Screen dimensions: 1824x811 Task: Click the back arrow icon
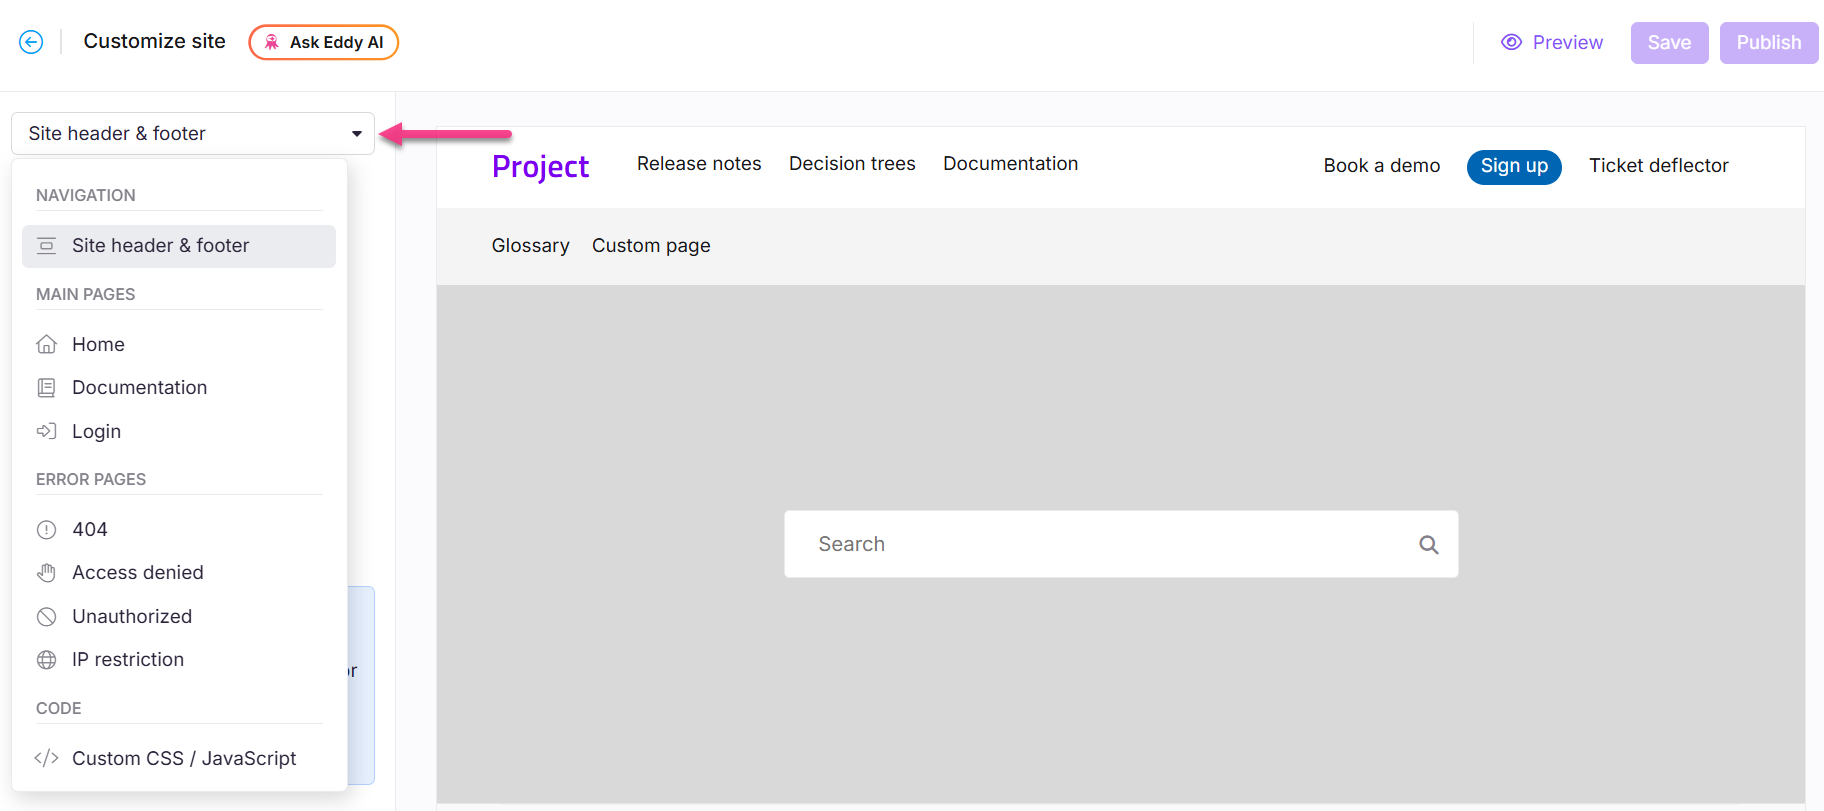(x=31, y=42)
